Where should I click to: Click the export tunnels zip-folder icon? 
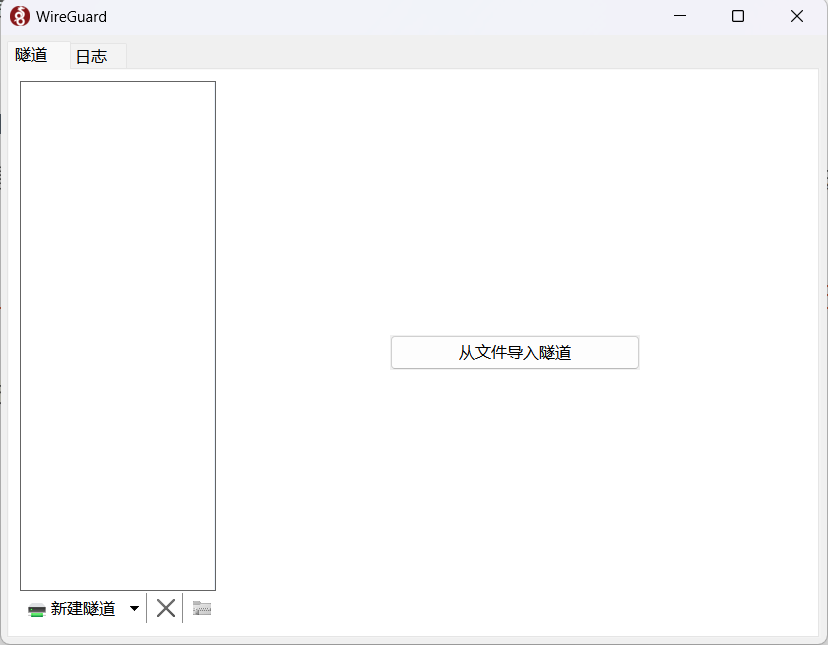201,609
